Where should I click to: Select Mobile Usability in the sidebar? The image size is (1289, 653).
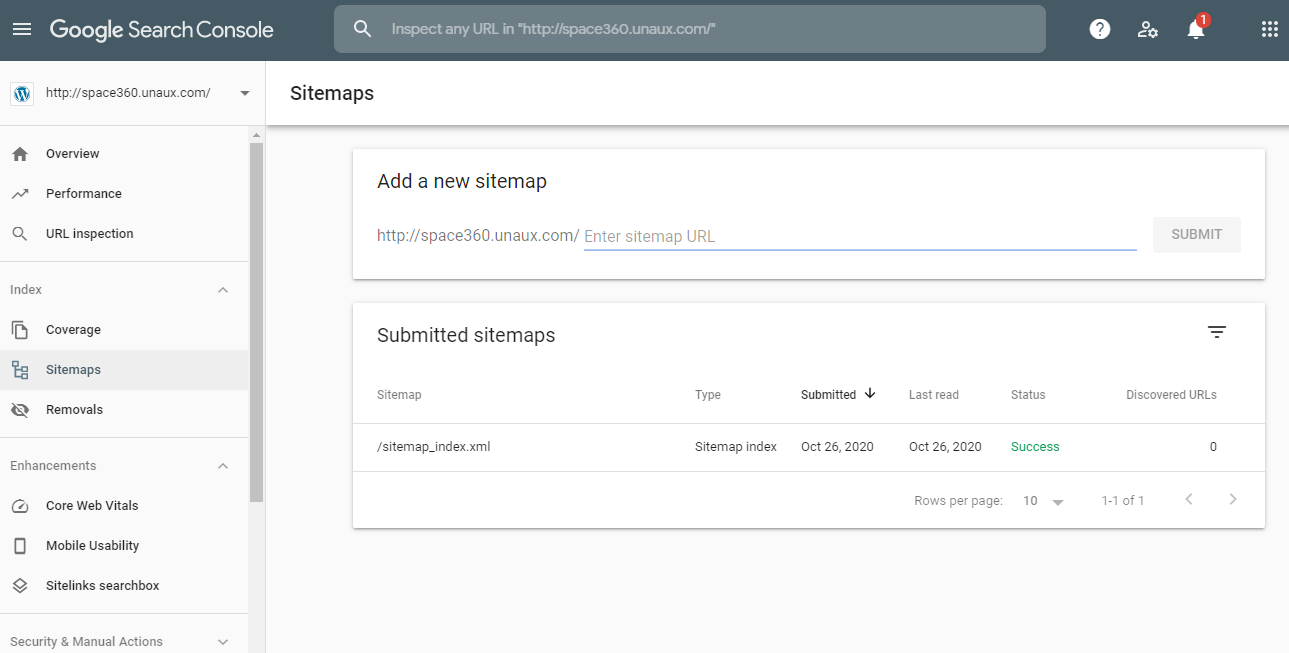(x=92, y=545)
